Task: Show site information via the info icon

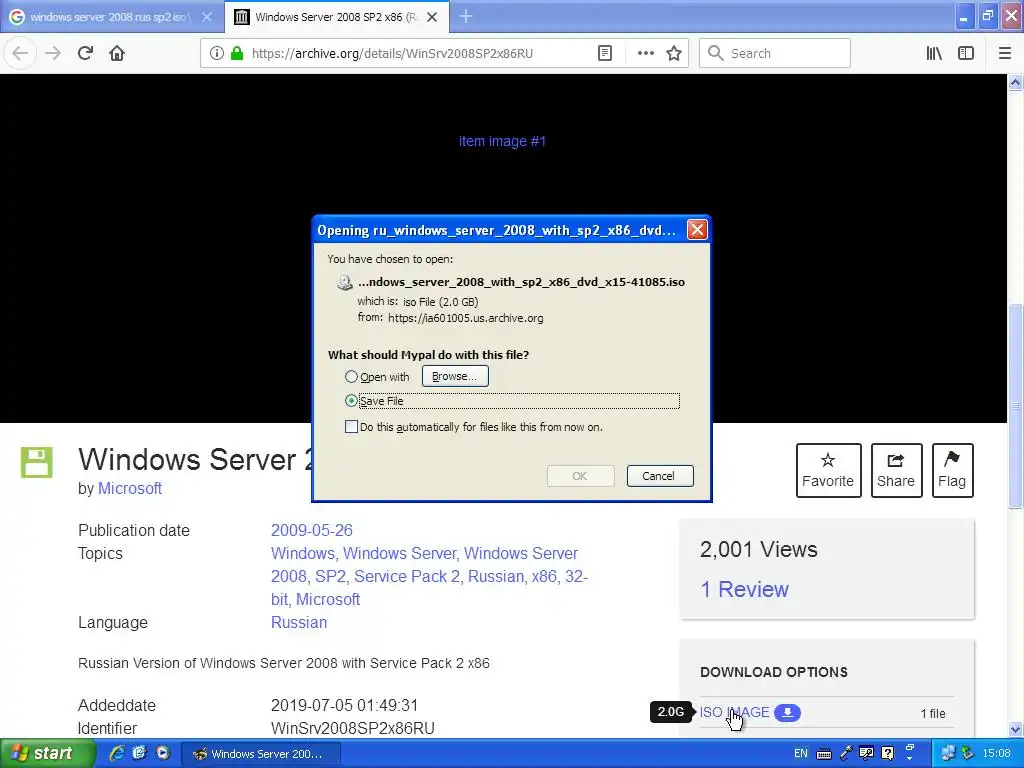Action: 216,53
